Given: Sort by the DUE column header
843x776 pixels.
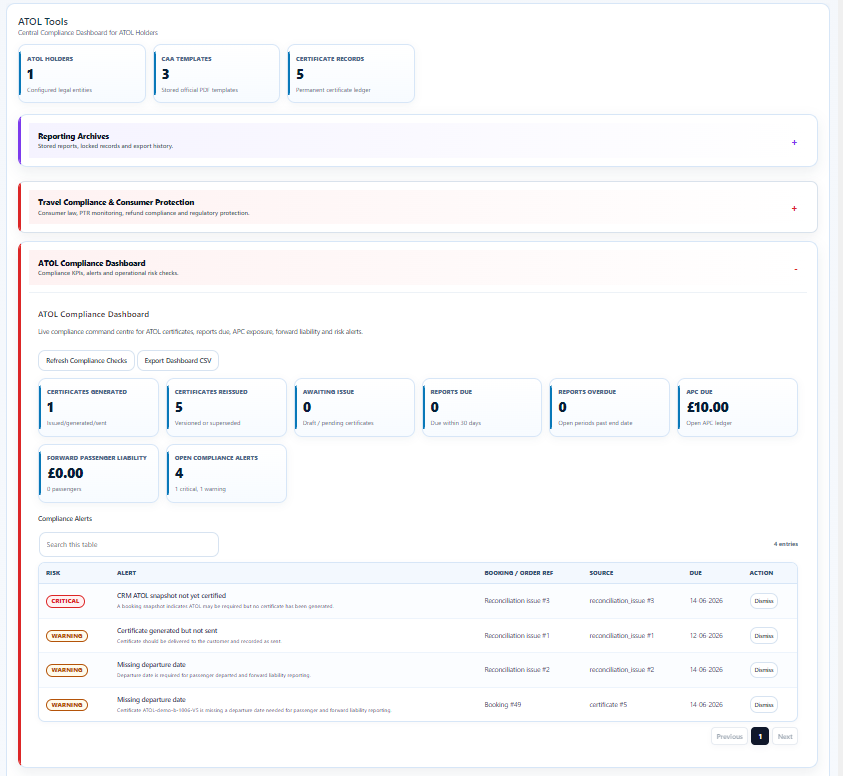Looking at the screenshot, I should coord(696,573).
